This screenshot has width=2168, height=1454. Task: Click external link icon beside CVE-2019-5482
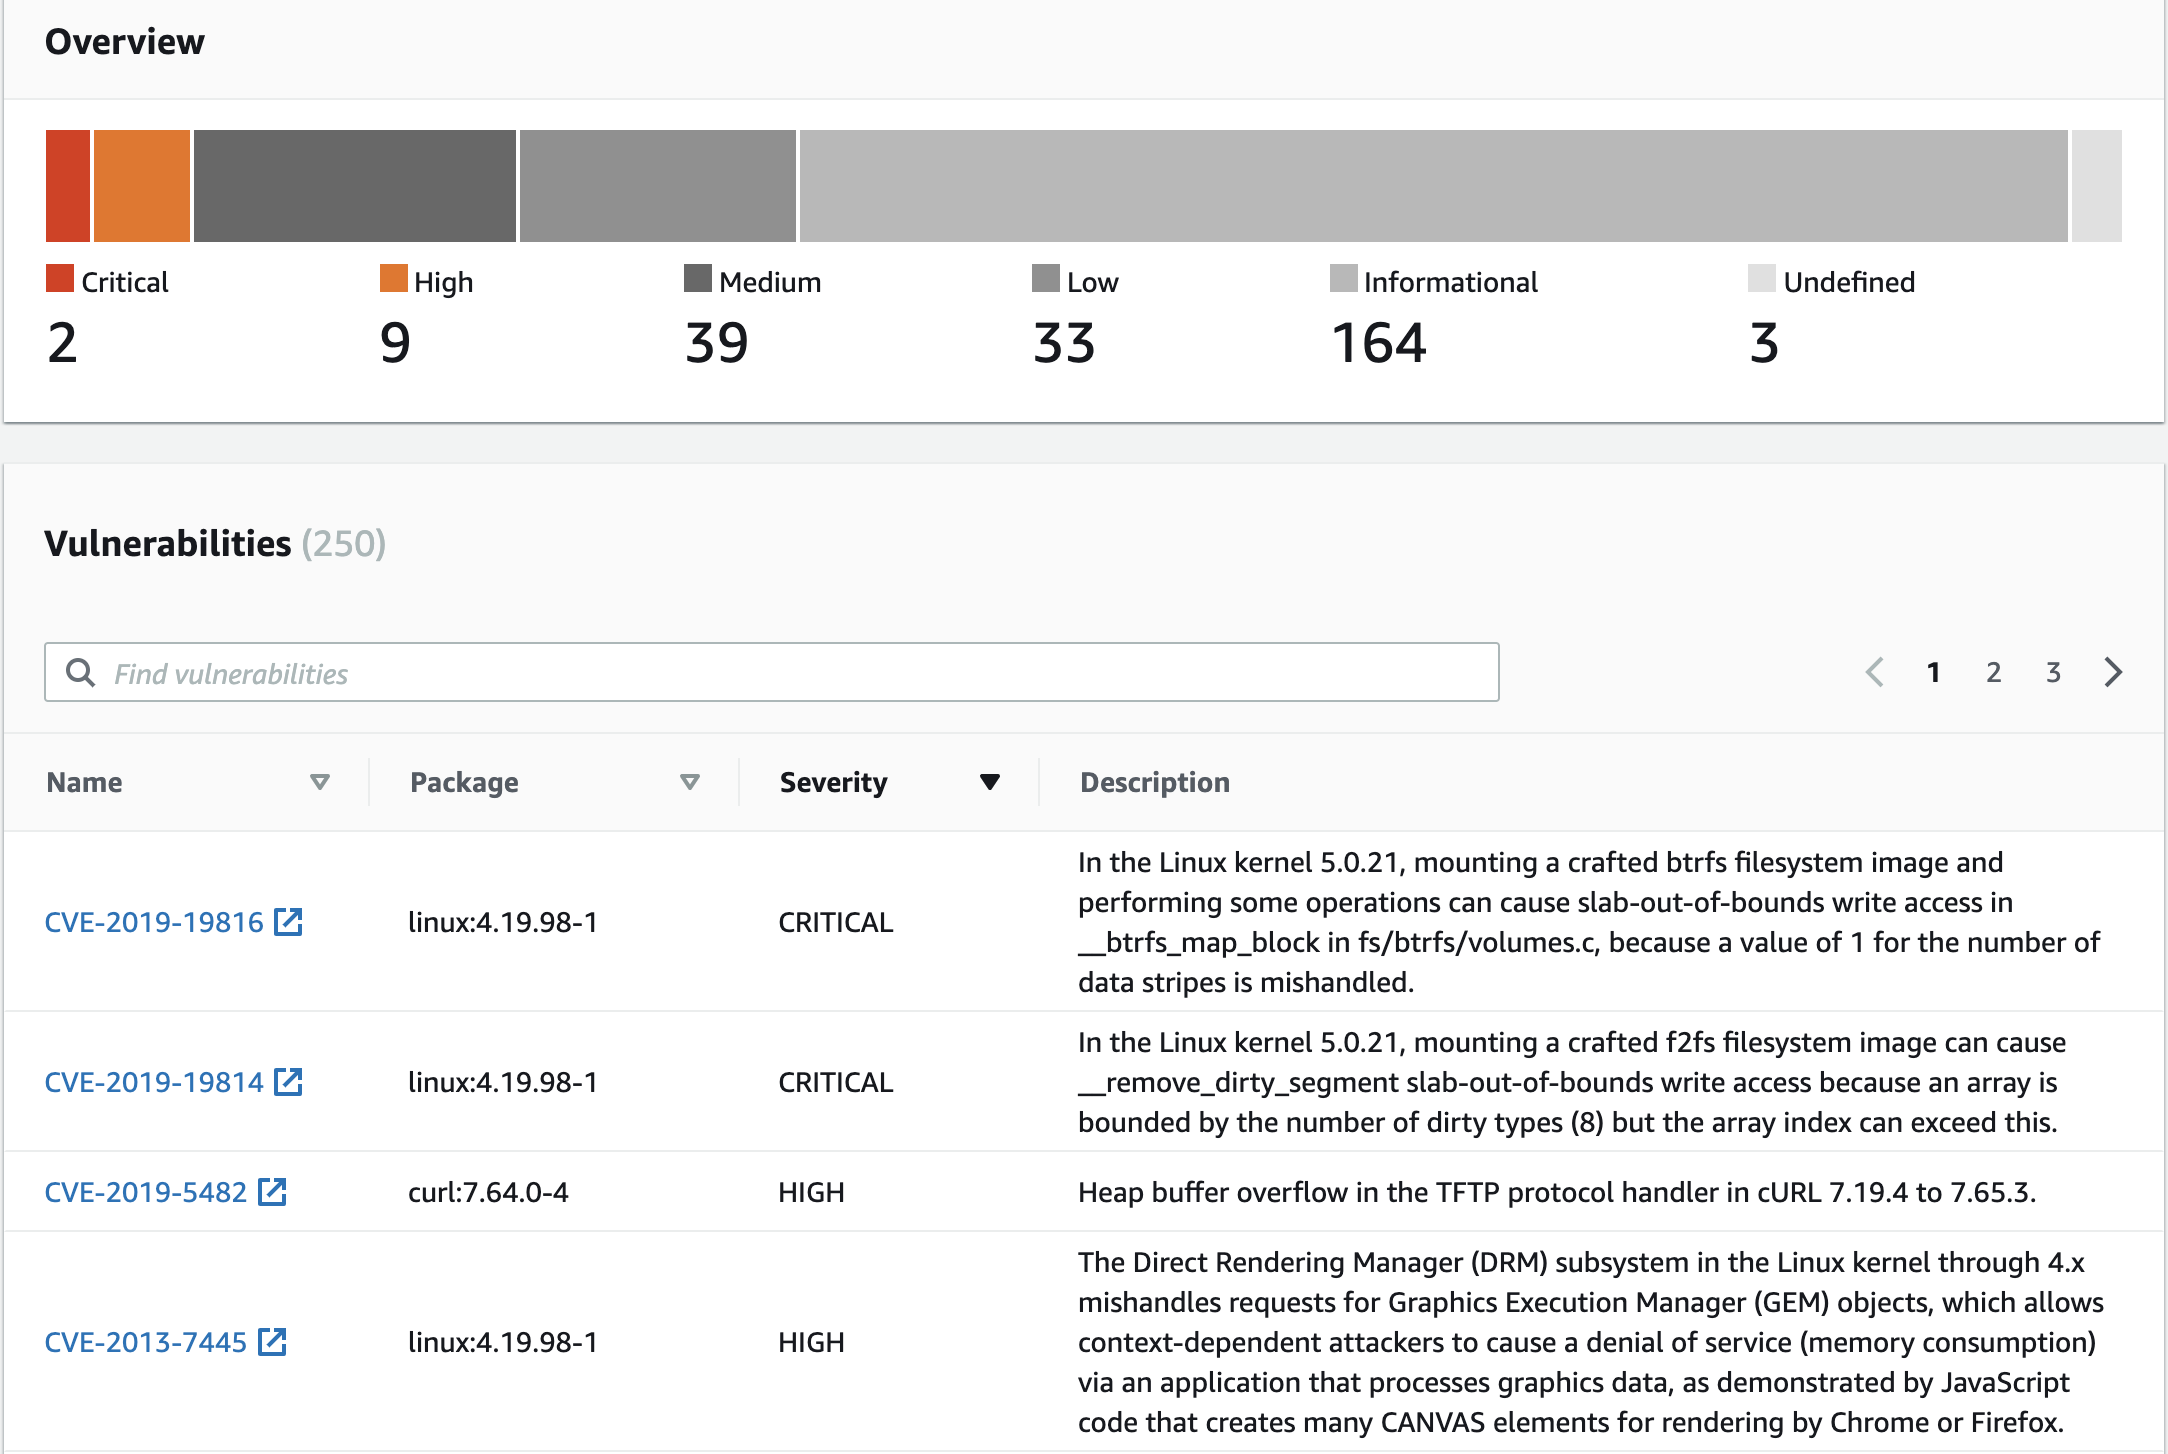coord(272,1192)
